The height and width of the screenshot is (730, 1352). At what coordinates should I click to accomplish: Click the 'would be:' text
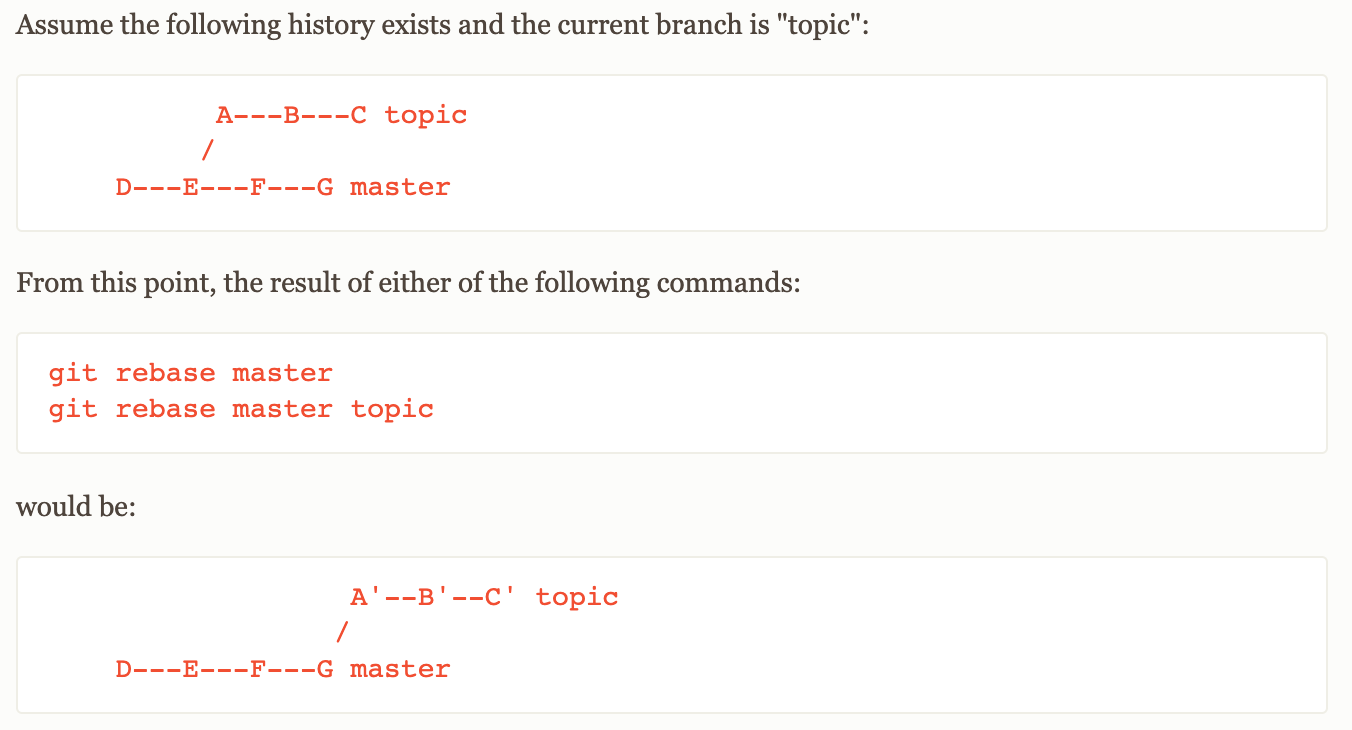75,506
